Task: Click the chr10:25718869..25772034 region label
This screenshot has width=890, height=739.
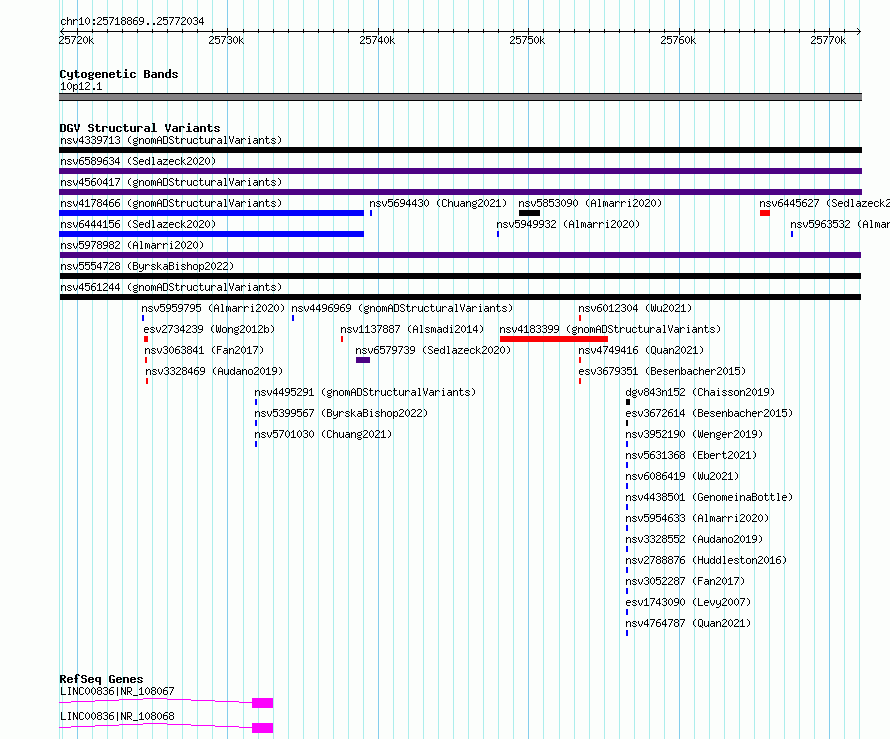Action: coord(132,21)
